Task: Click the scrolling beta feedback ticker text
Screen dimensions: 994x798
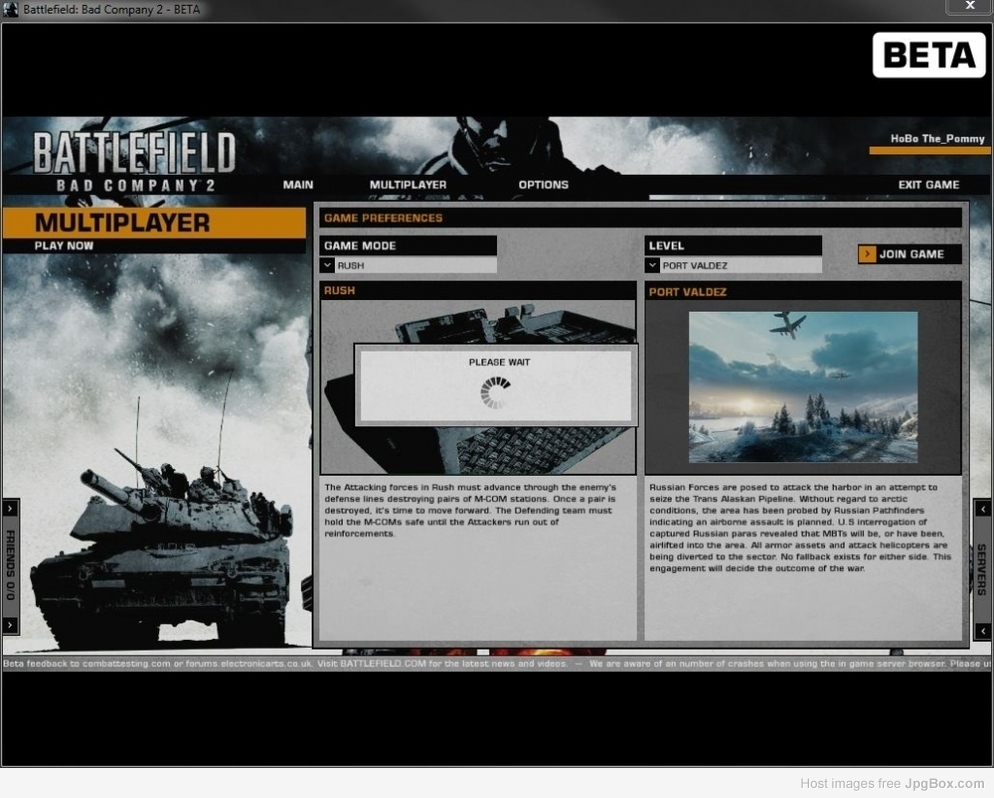Action: (x=497, y=664)
